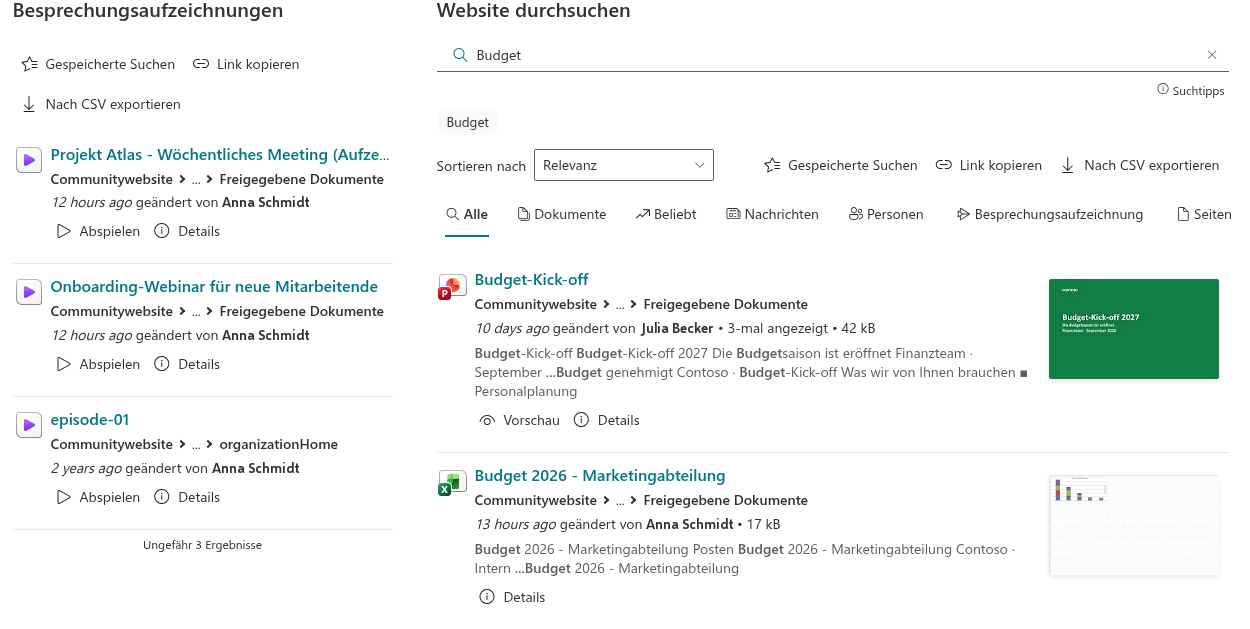Click the video icon of episode-01

click(x=28, y=425)
